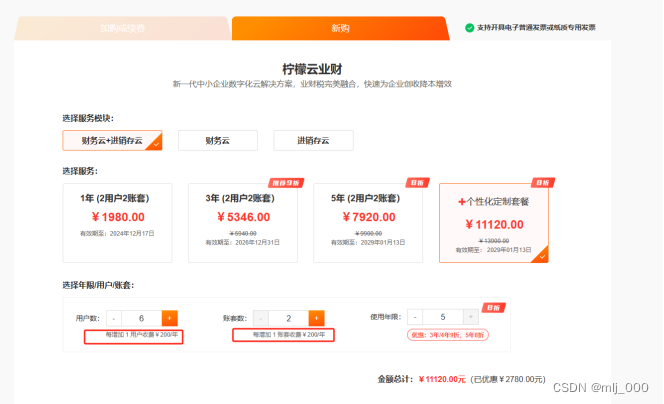Switch to the 加购或续费 tab
The width and height of the screenshot is (664, 404).
(122, 28)
